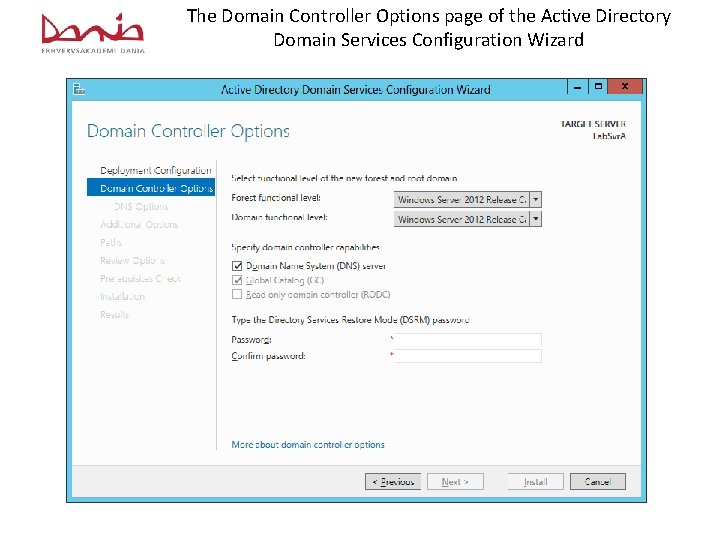Viewport: 720px width, 540px height.
Task: Close the Configuration Wizard window
Action: click(x=625, y=86)
